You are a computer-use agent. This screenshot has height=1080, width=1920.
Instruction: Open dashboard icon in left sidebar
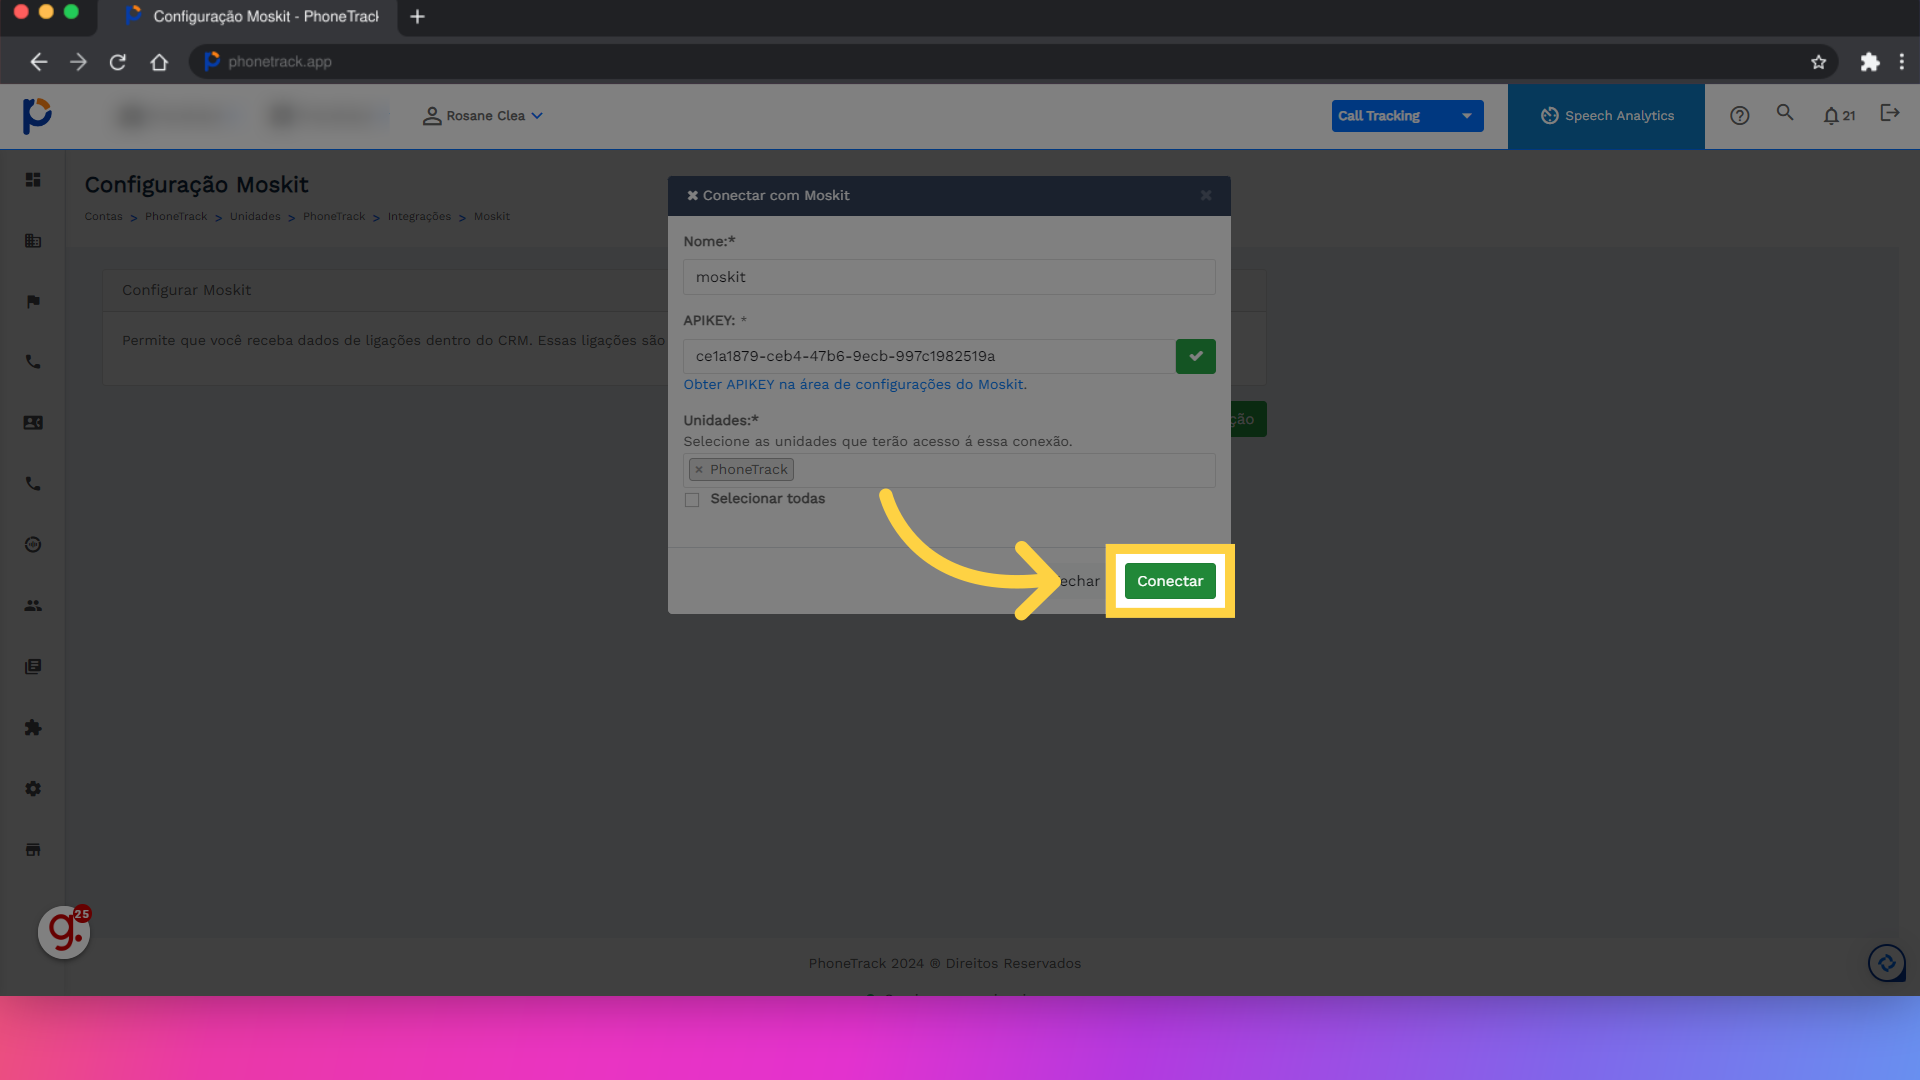pyautogui.click(x=33, y=180)
